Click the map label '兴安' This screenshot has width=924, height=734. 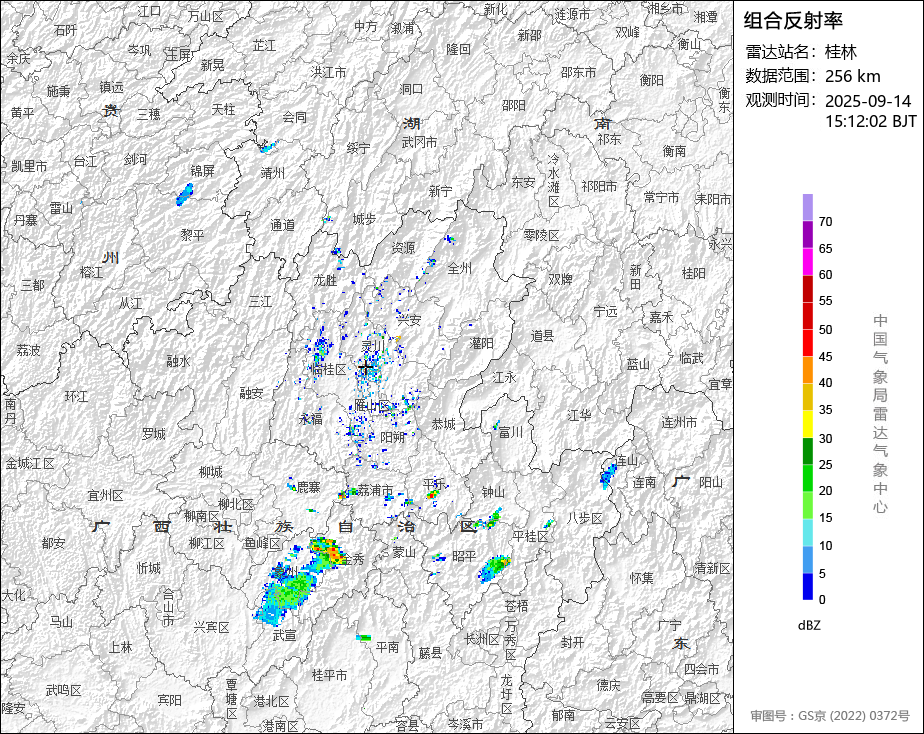point(409,320)
